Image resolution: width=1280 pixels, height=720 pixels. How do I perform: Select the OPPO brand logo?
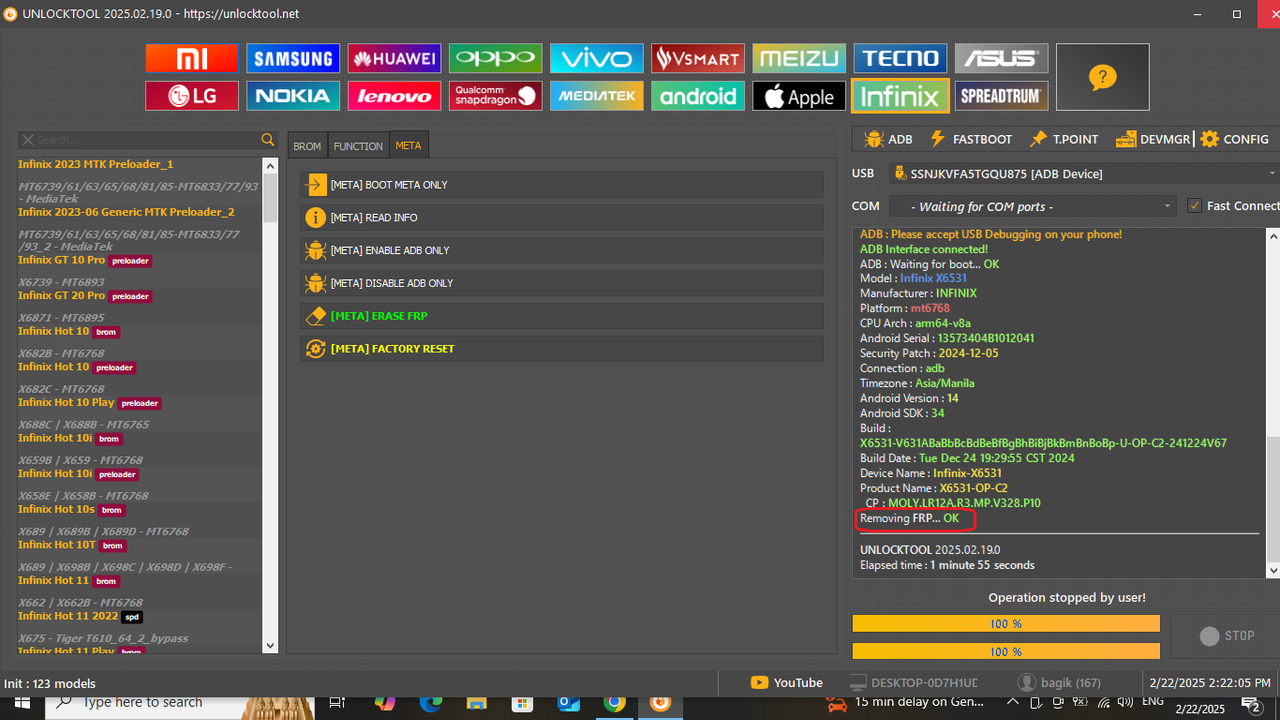coord(495,58)
